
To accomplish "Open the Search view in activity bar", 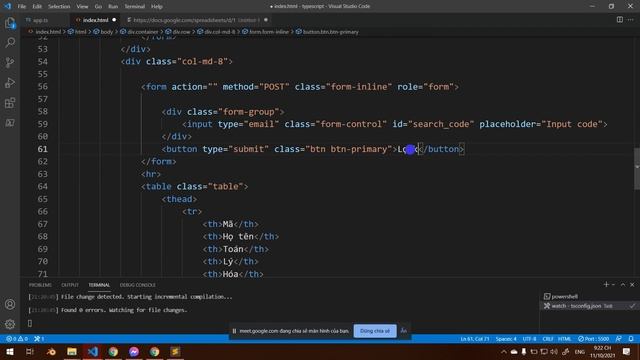I will click(10, 42).
